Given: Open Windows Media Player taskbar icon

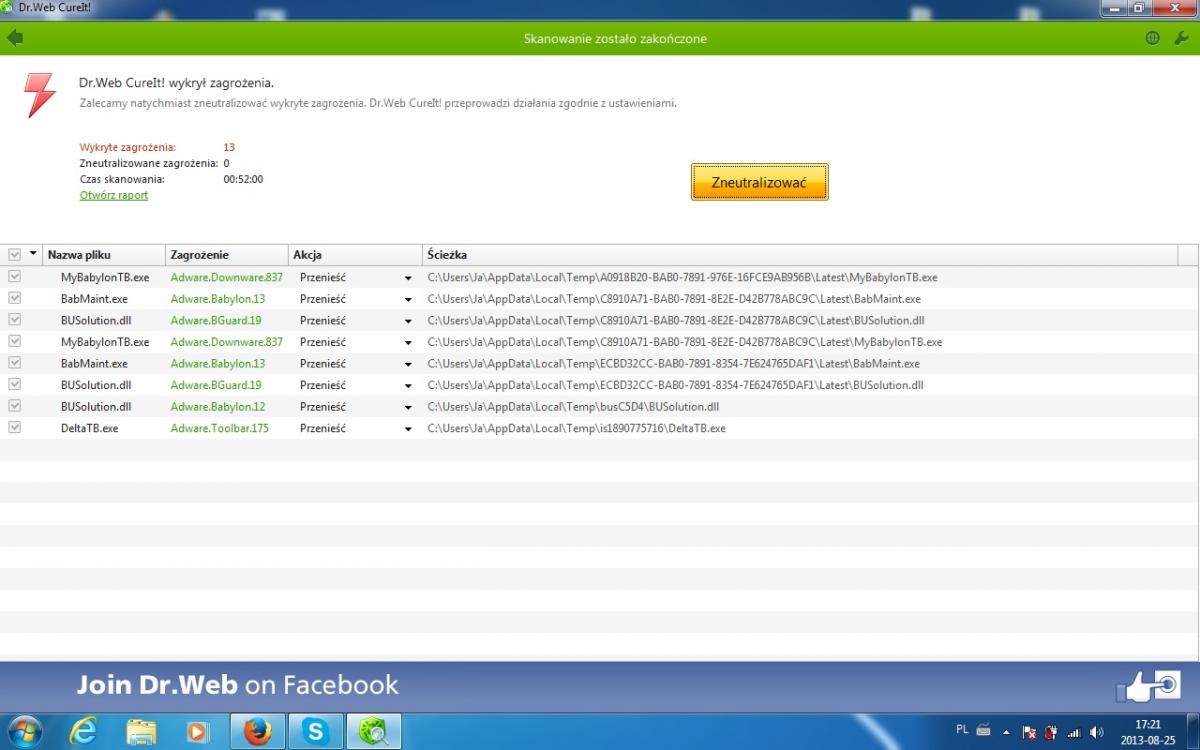Looking at the screenshot, I should 197,732.
